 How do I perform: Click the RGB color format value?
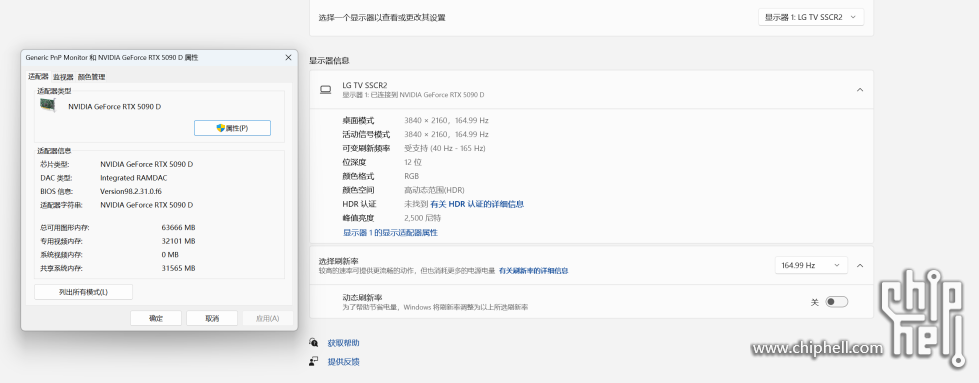[x=411, y=176]
